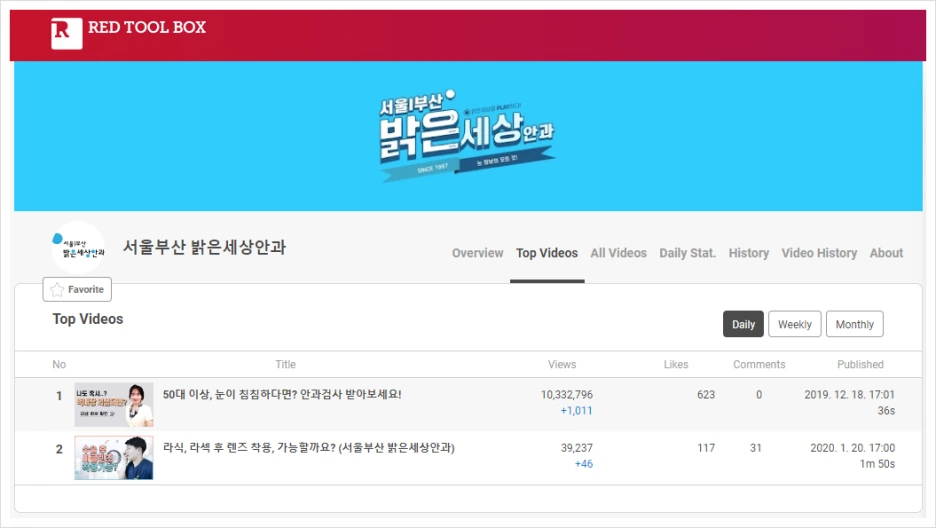Viewport: 936px width, 528px height.
Task: Open the History tab
Action: (x=749, y=253)
